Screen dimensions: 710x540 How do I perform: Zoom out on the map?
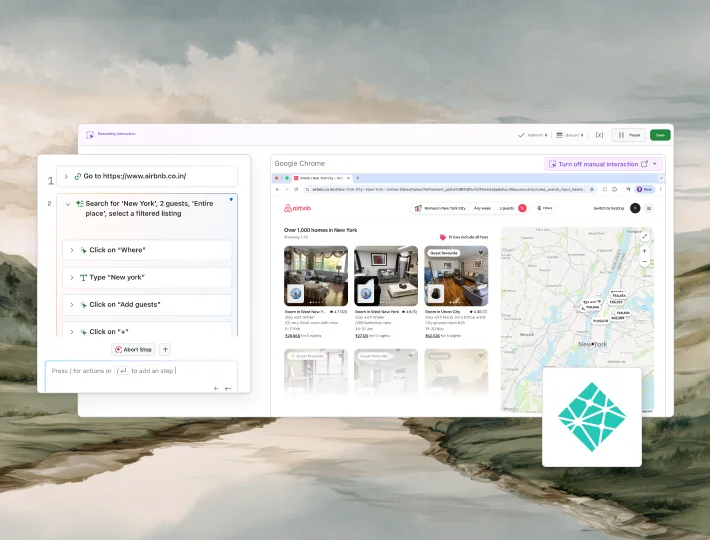pos(644,262)
